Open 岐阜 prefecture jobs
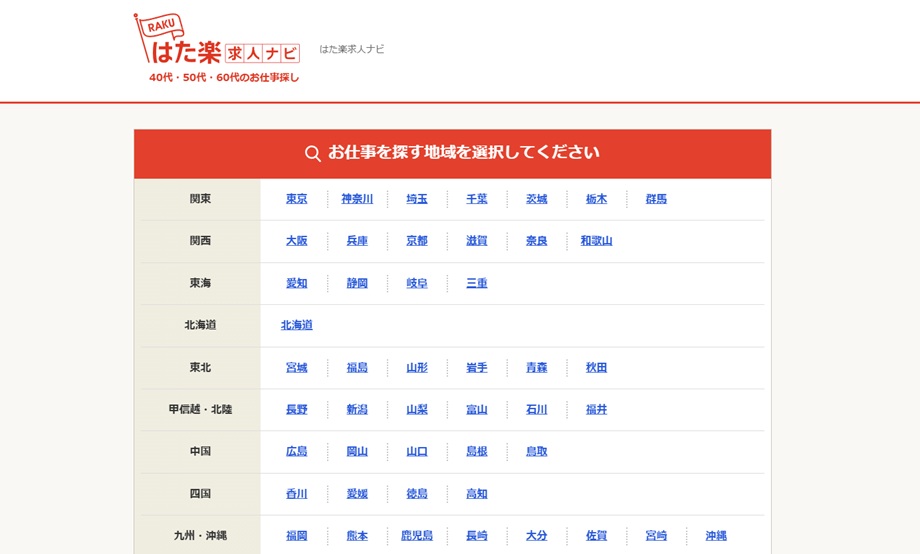920x554 pixels. (x=417, y=283)
